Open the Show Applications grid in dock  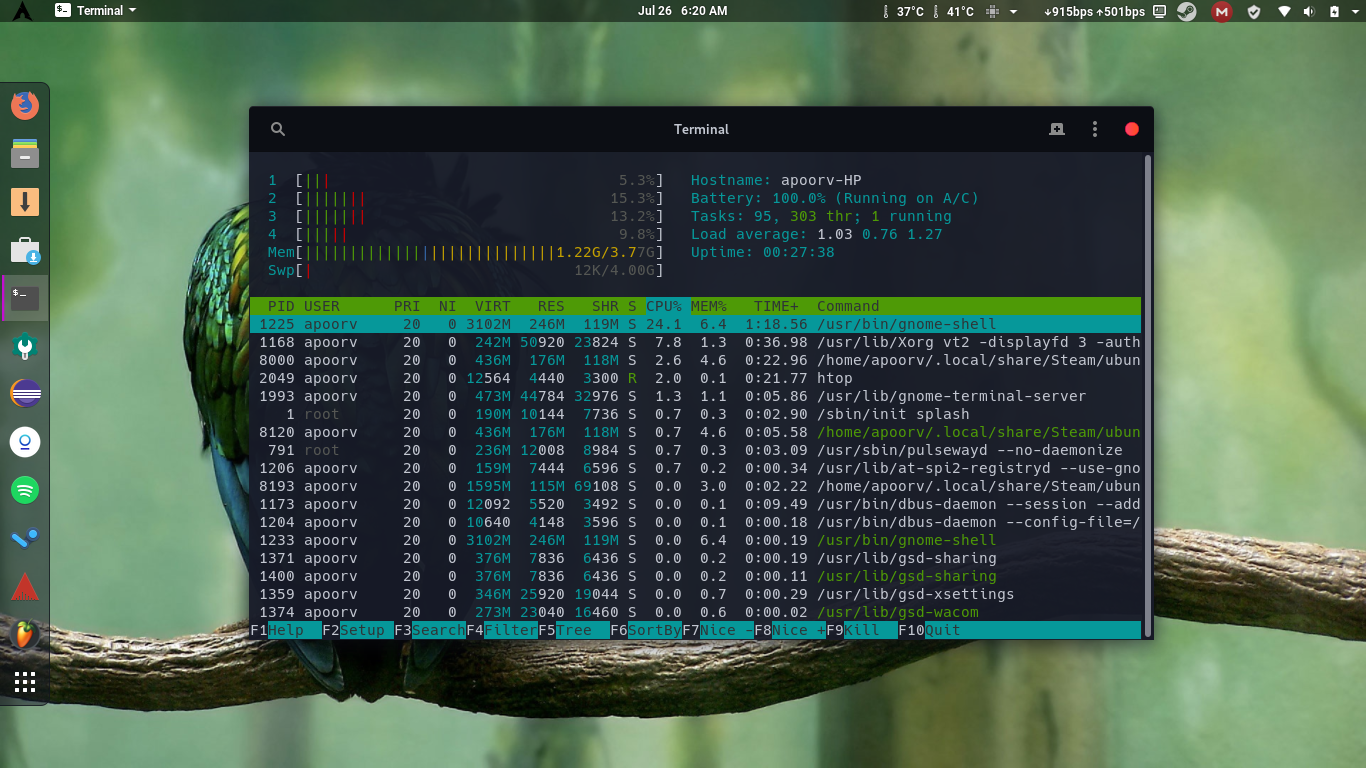(24, 681)
